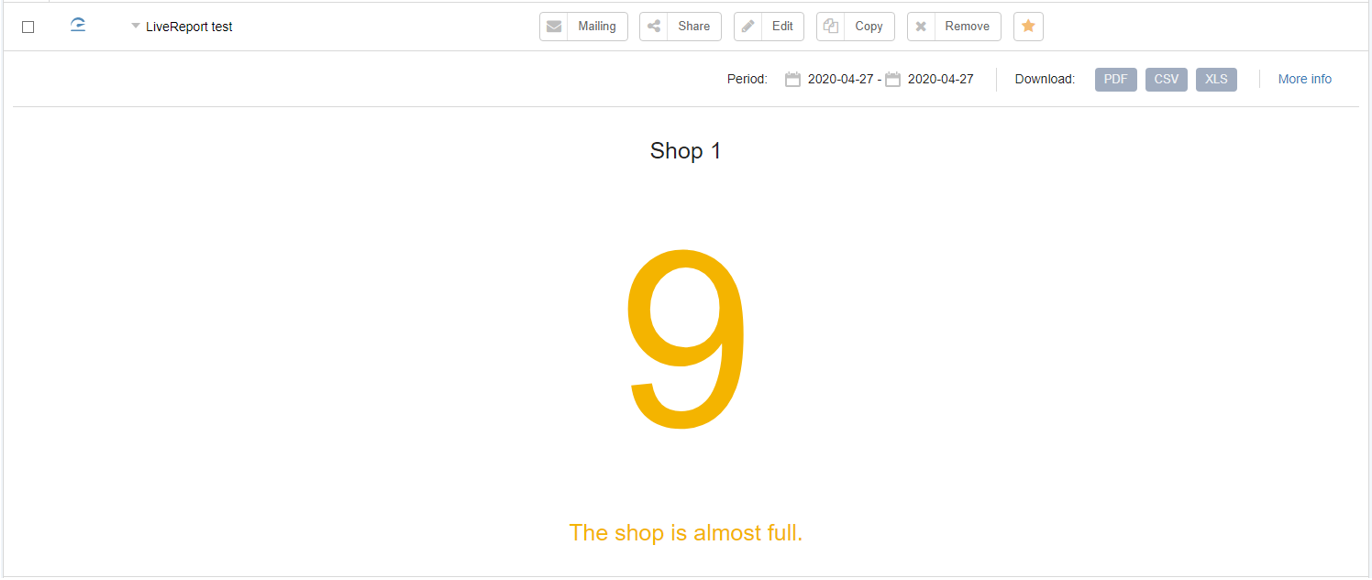Image resolution: width=1372 pixels, height=580 pixels.
Task: Click the blue LiveReport gauge icon
Action: coord(78,25)
